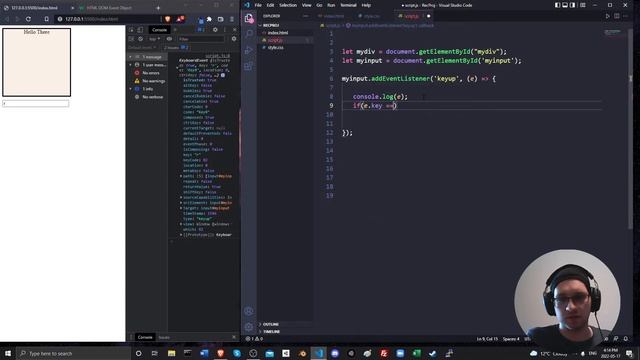Select the No verbose row in the console sidebar
Viewport: 640px width, 360px height.
pyautogui.click(x=148, y=97)
